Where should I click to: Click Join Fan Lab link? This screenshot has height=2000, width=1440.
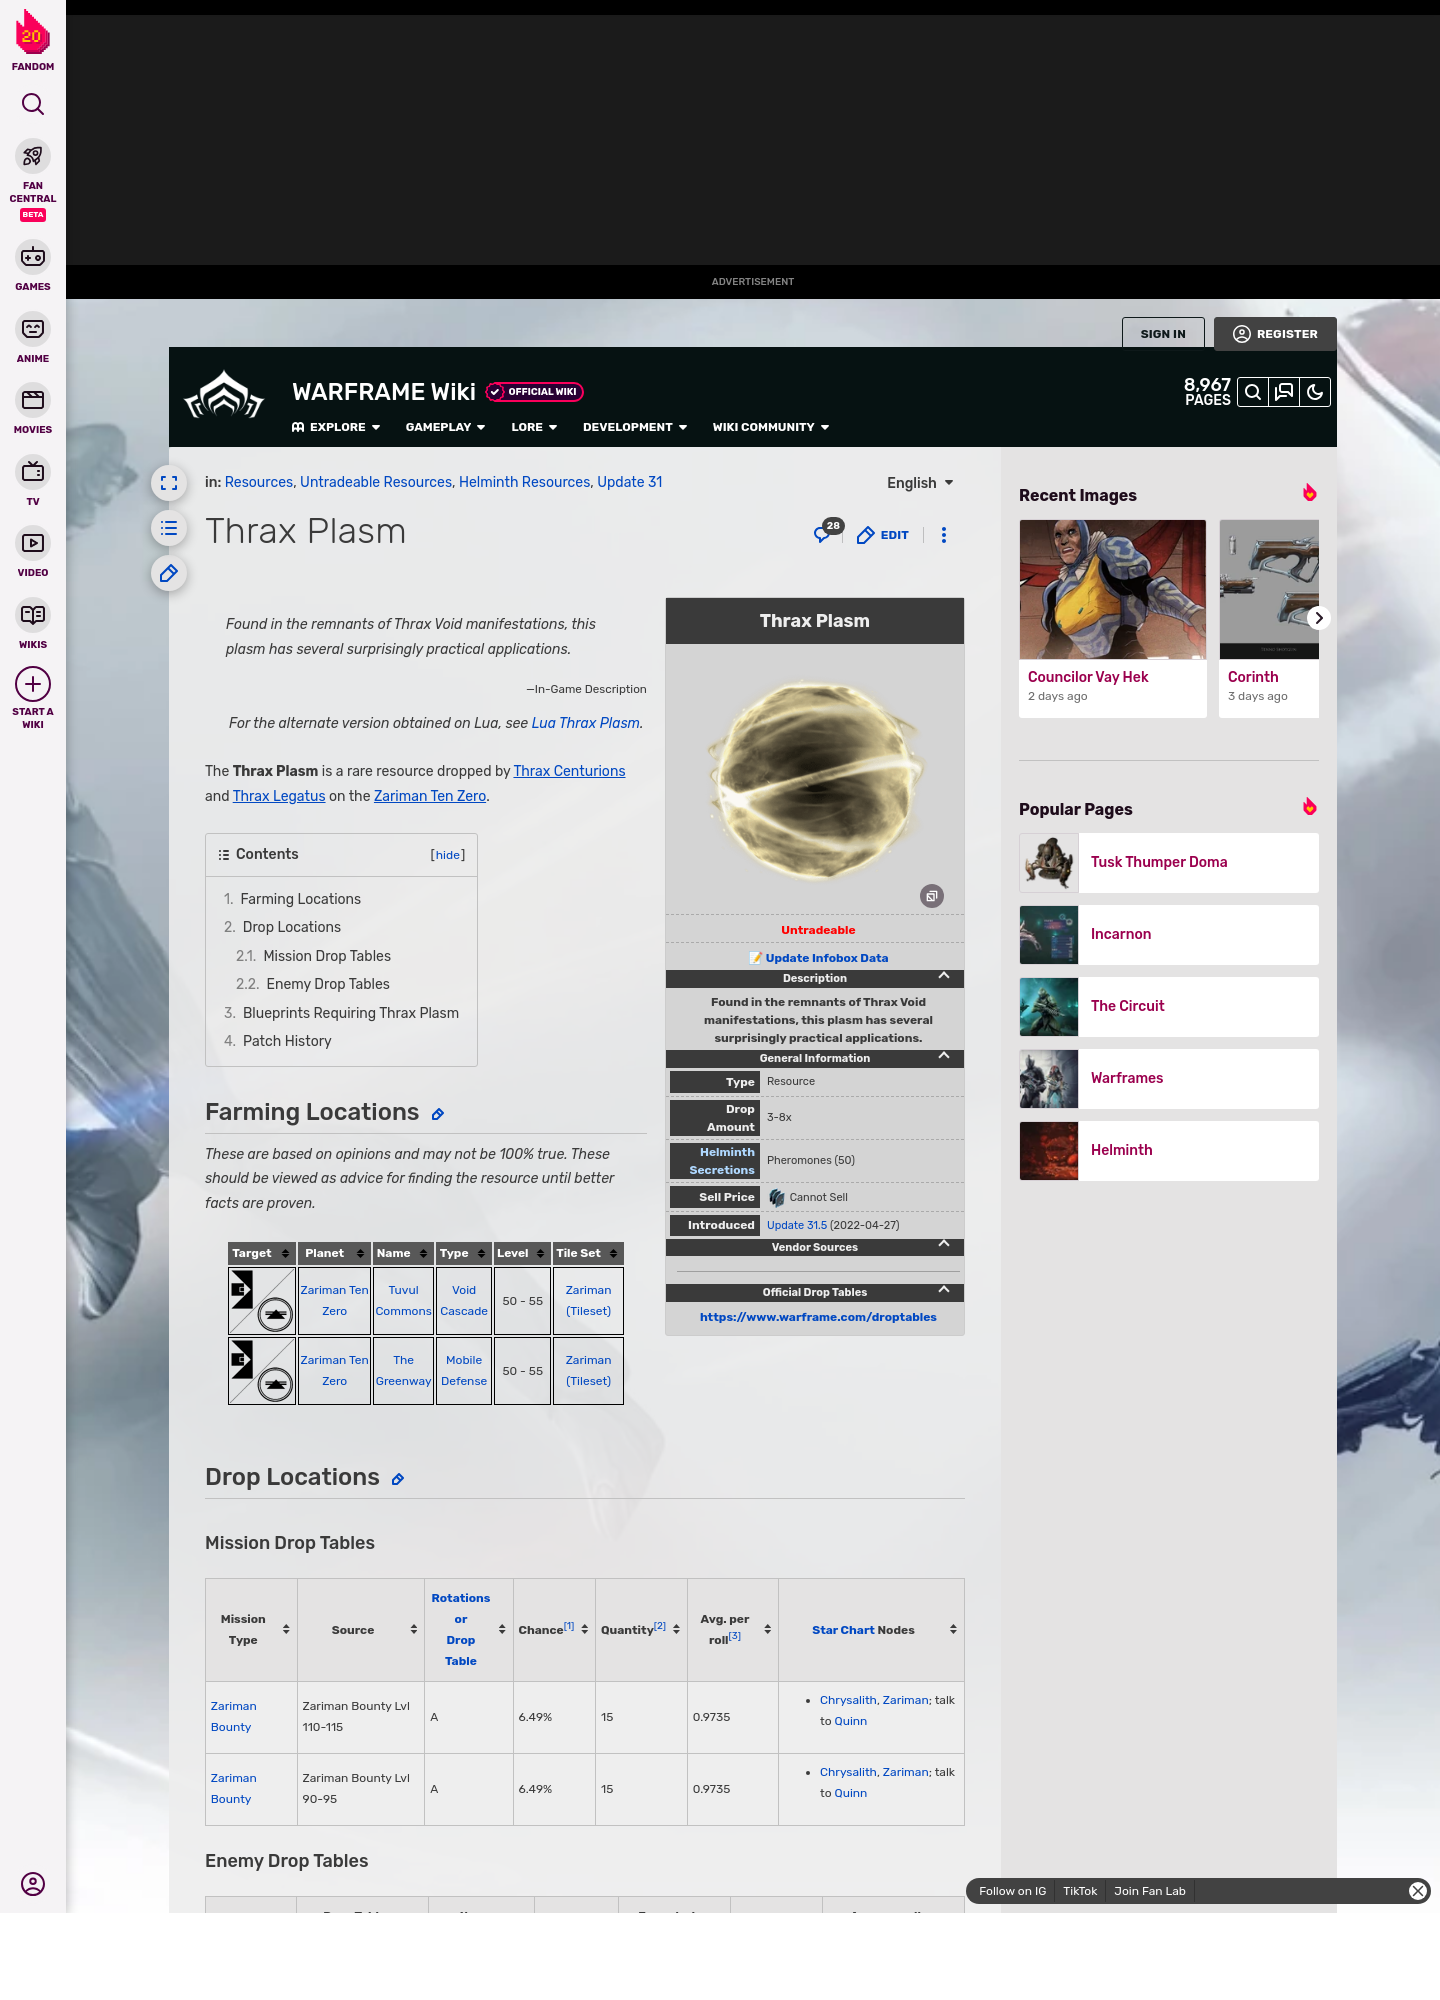tap(1149, 1891)
